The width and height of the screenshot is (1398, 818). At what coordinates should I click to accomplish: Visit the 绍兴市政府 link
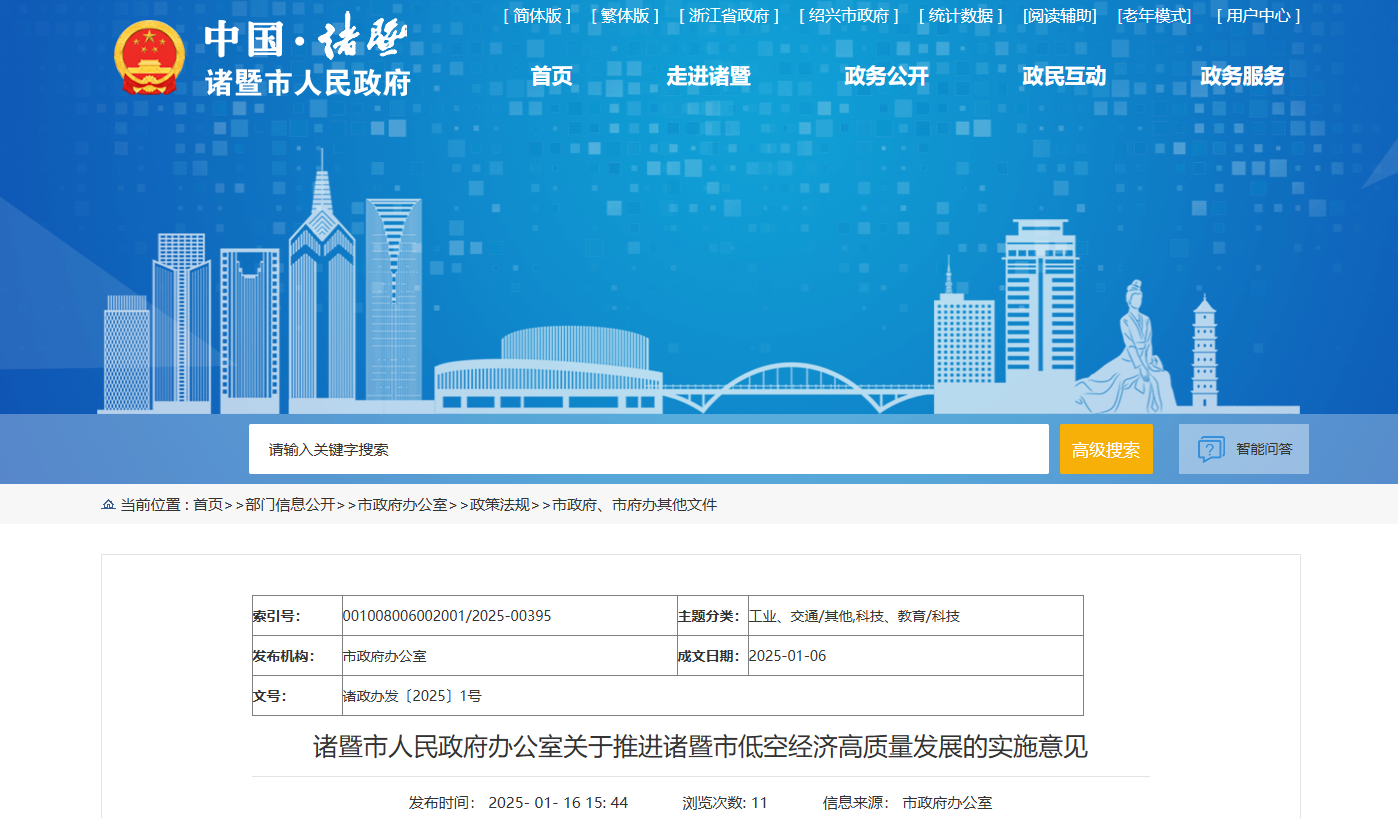coord(849,16)
